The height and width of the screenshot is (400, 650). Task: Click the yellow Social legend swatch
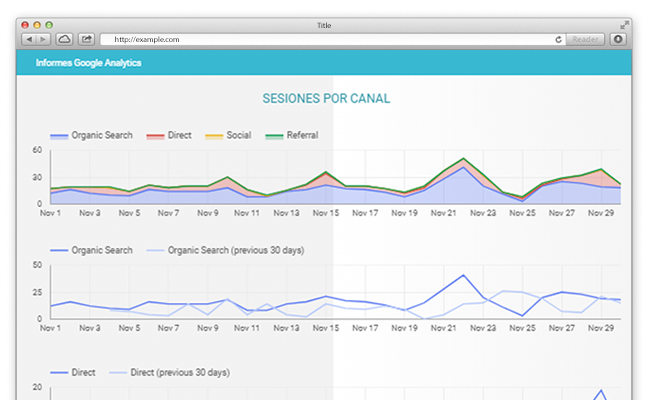coord(214,136)
